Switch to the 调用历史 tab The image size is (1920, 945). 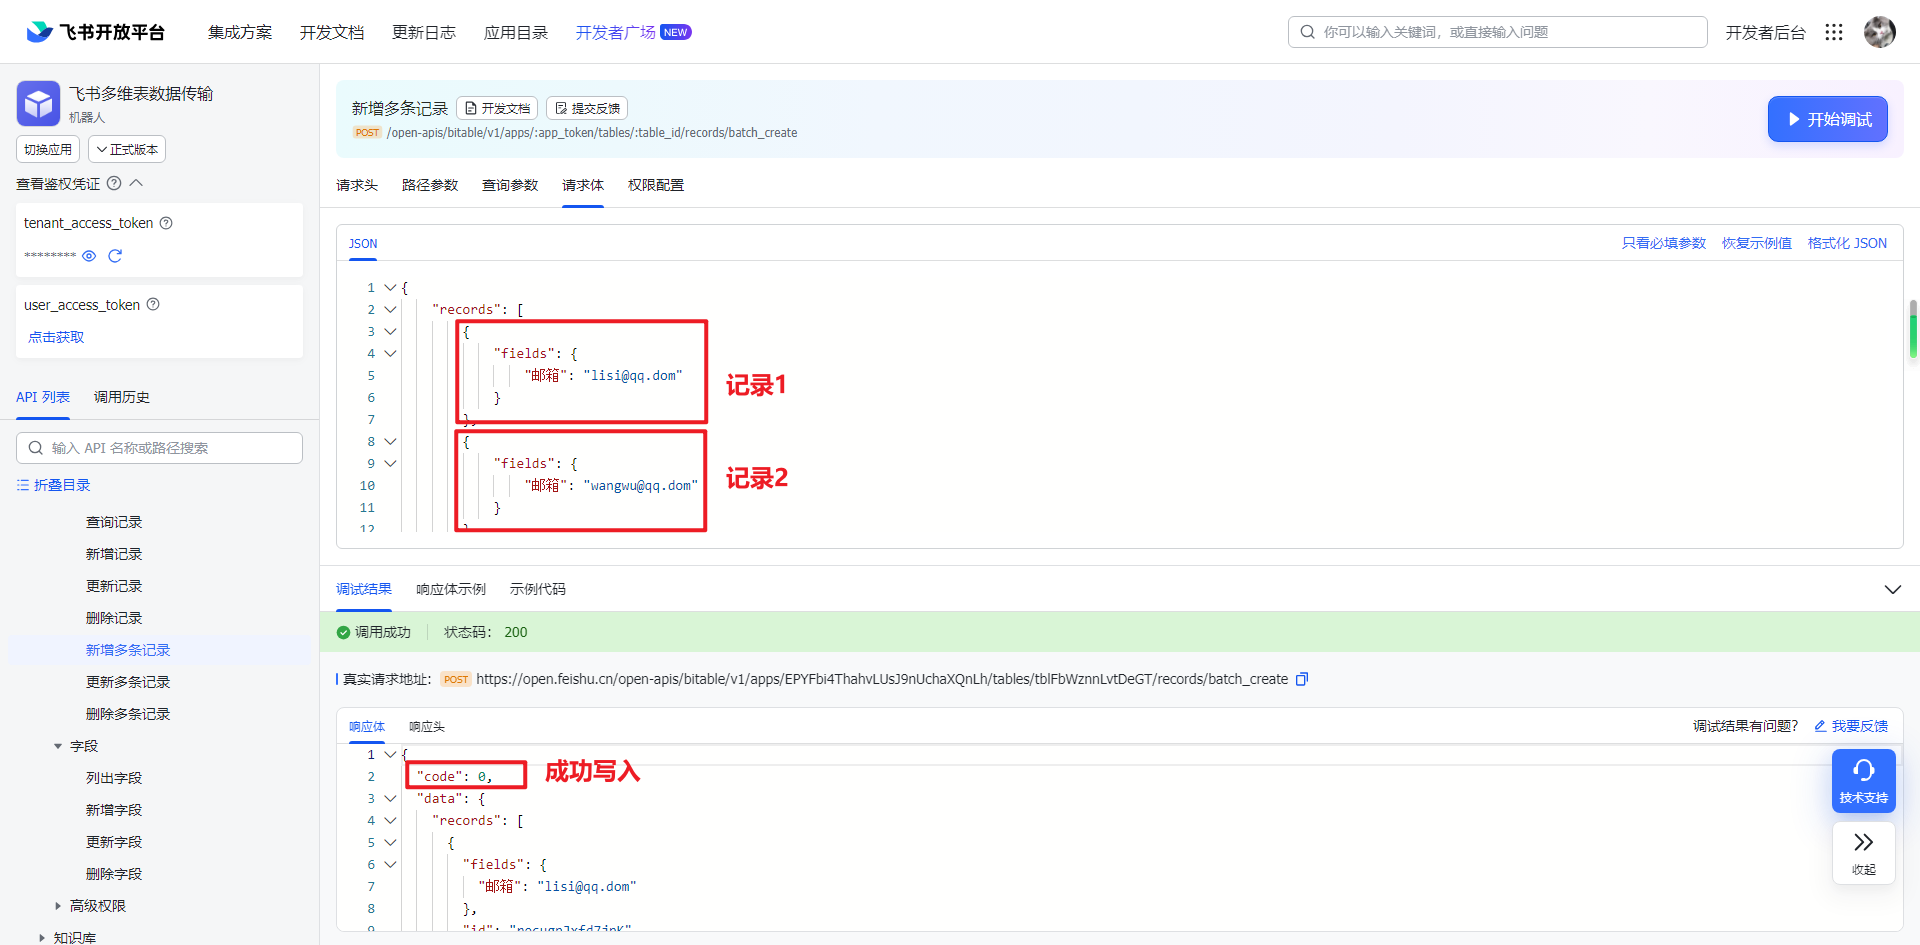tap(122, 397)
